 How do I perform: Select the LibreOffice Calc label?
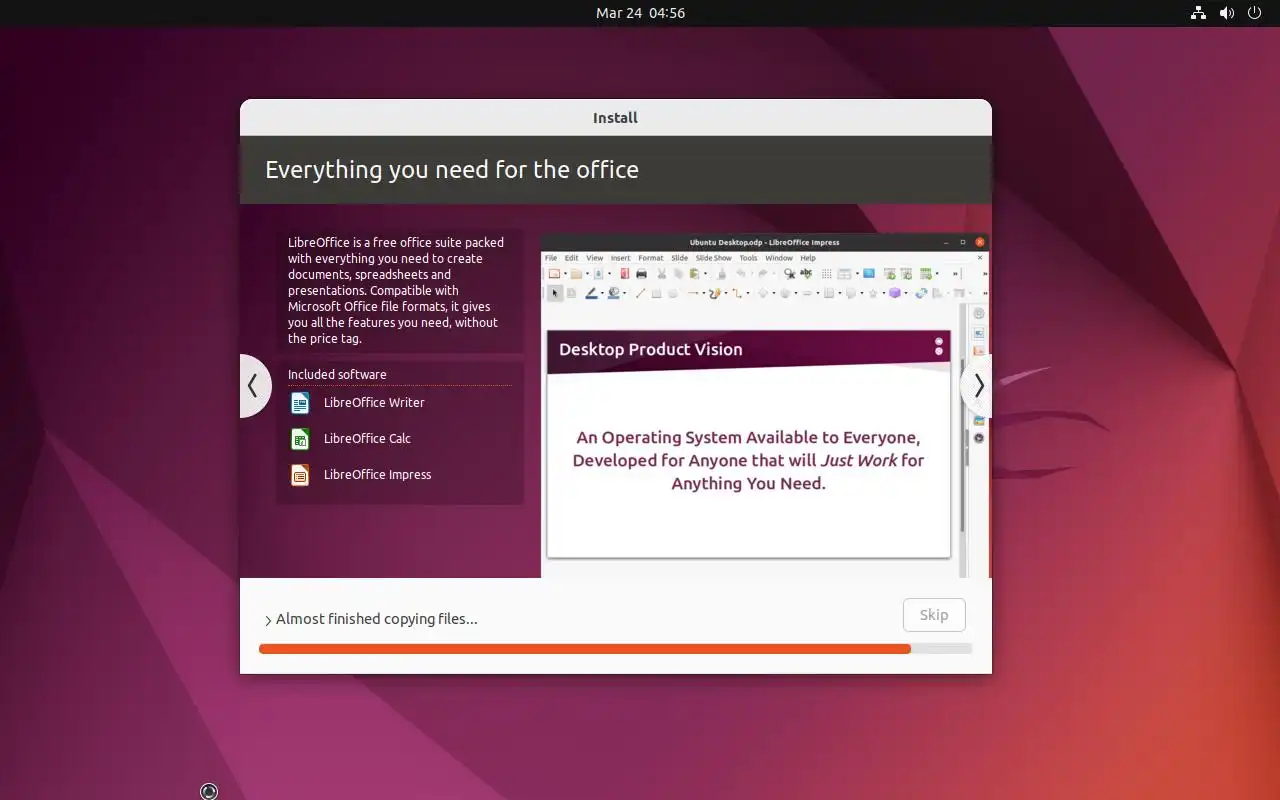(367, 438)
